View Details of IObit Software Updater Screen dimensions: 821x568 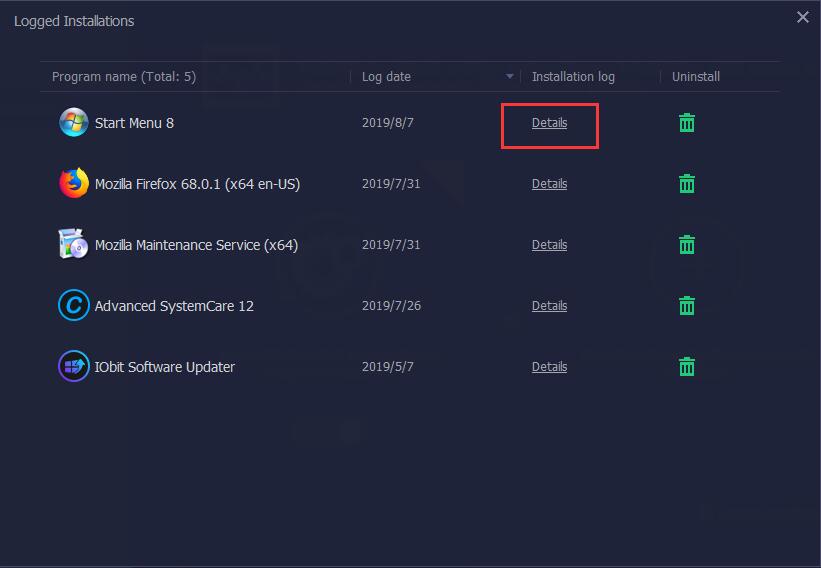click(x=549, y=367)
